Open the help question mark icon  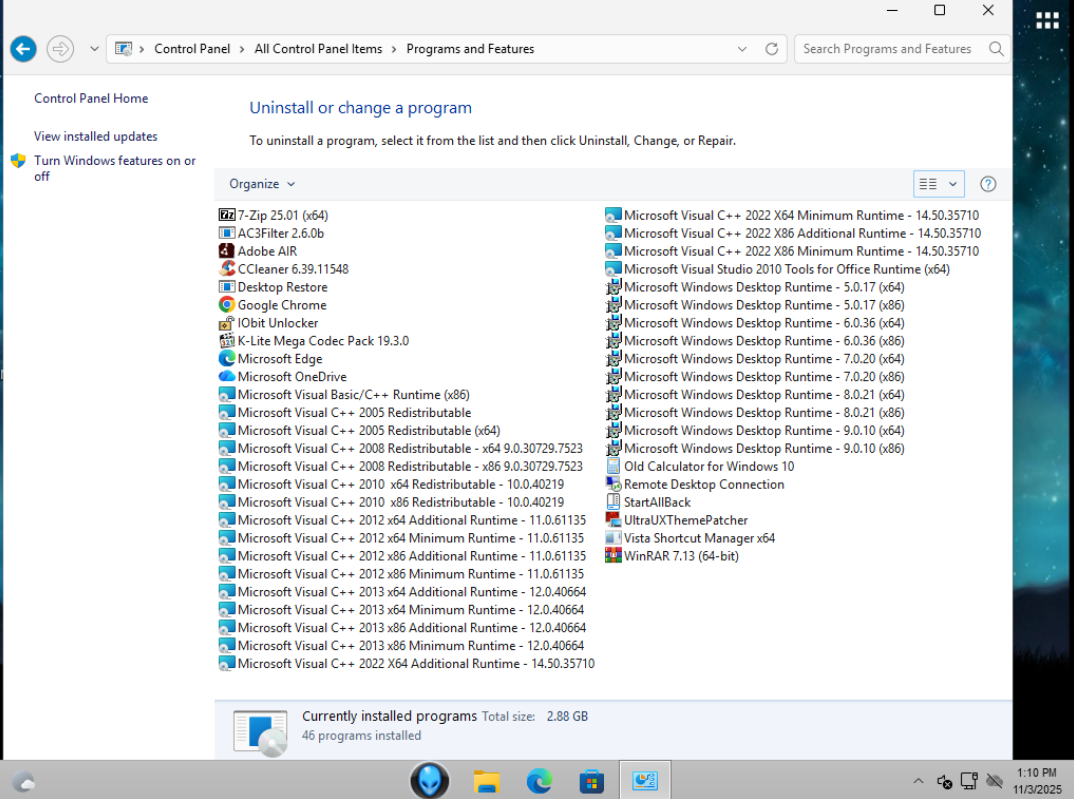(988, 183)
